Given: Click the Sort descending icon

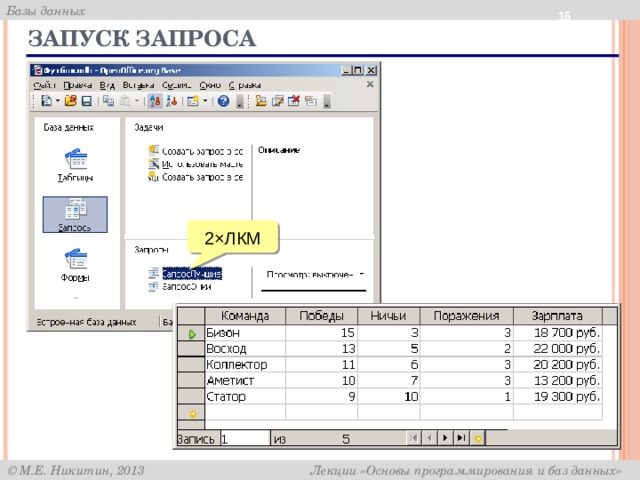Looking at the screenshot, I should click(171, 101).
